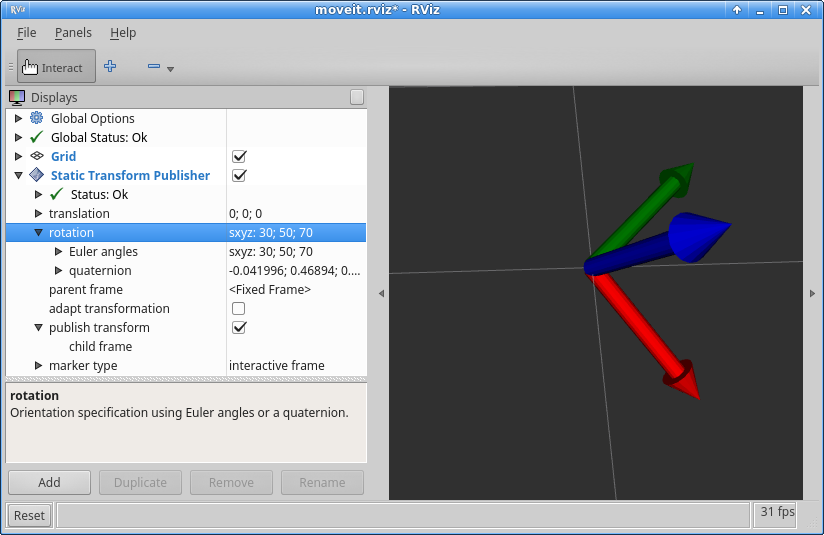824x535 pixels.
Task: Enable the adapt transformation checkbox
Action: point(239,308)
